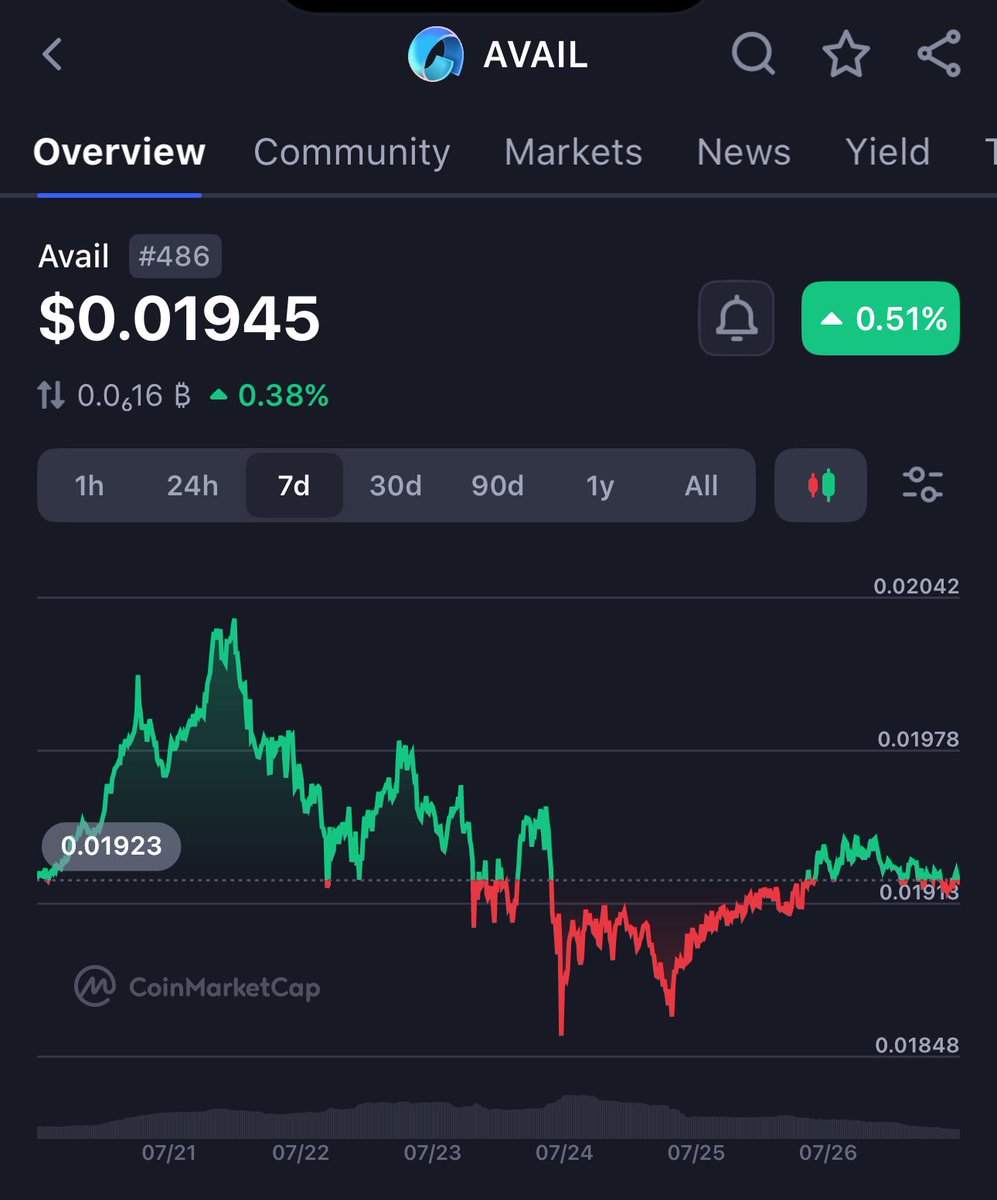Tap the Avail coin name label
The height and width of the screenshot is (1200, 997).
point(74,257)
